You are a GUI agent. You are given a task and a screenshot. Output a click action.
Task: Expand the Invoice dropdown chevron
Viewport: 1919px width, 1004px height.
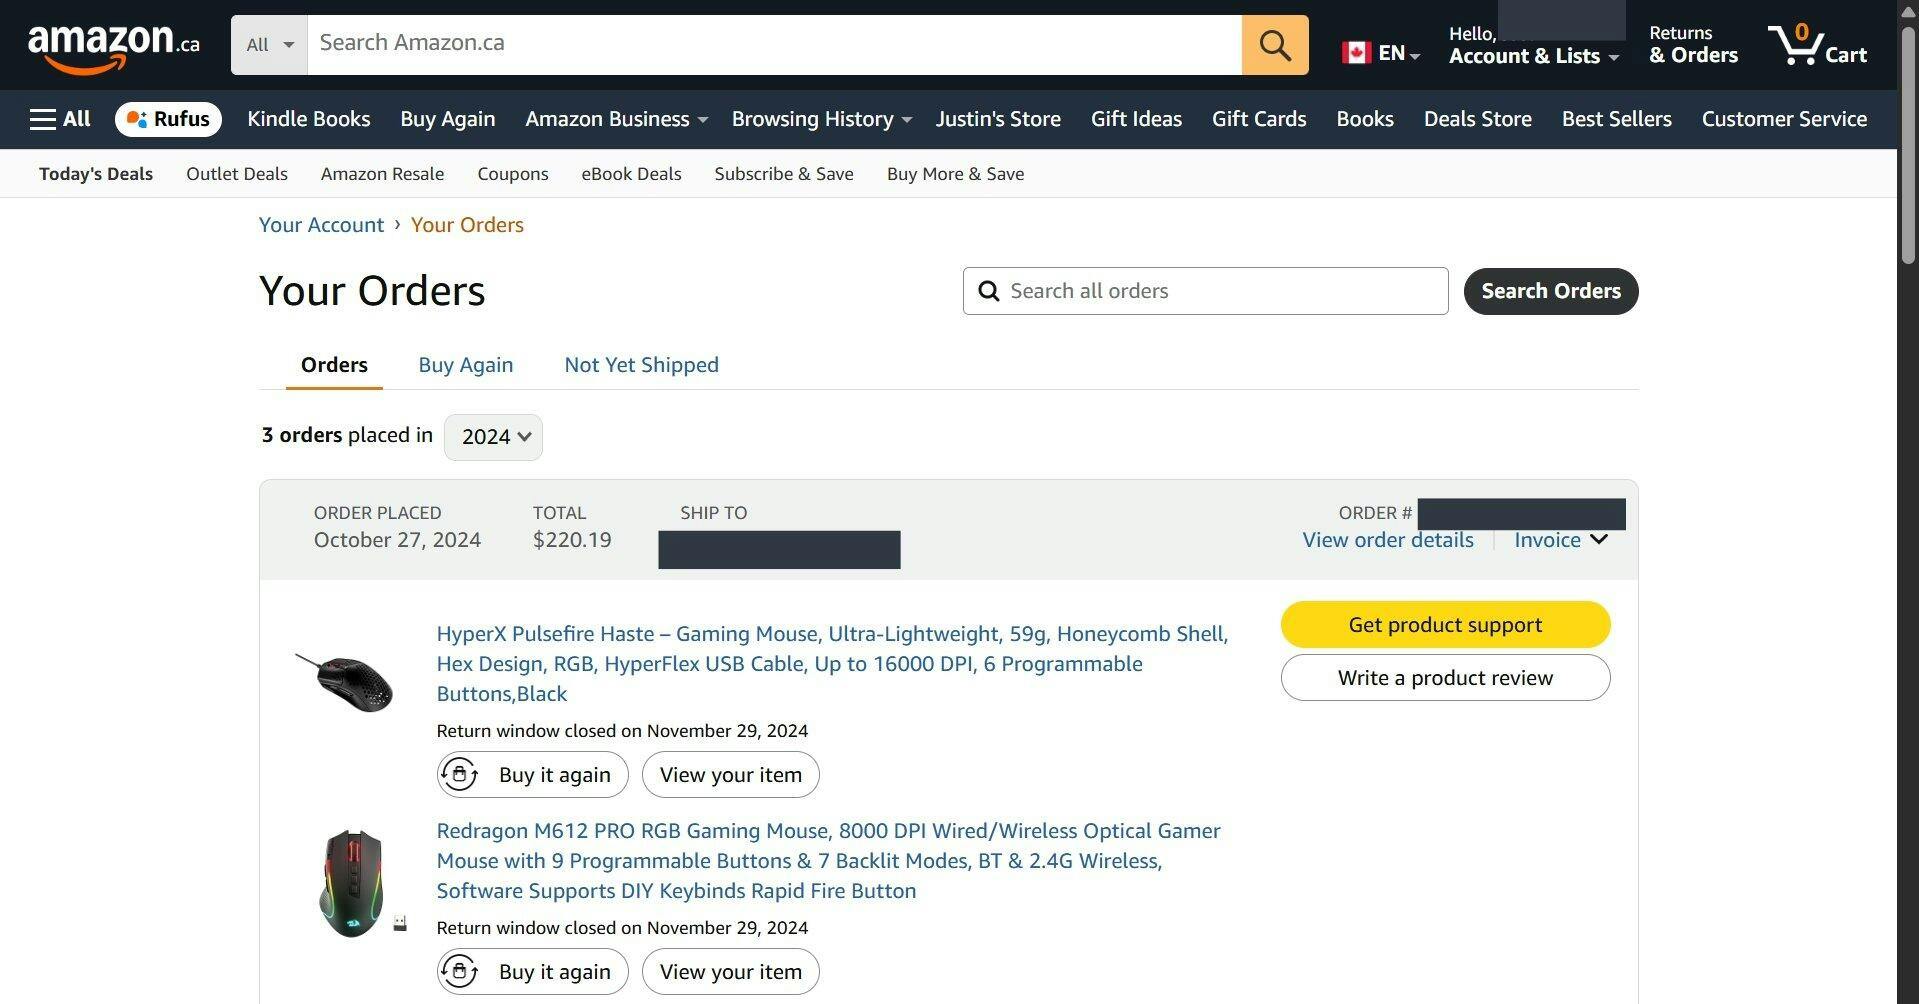coord(1598,540)
